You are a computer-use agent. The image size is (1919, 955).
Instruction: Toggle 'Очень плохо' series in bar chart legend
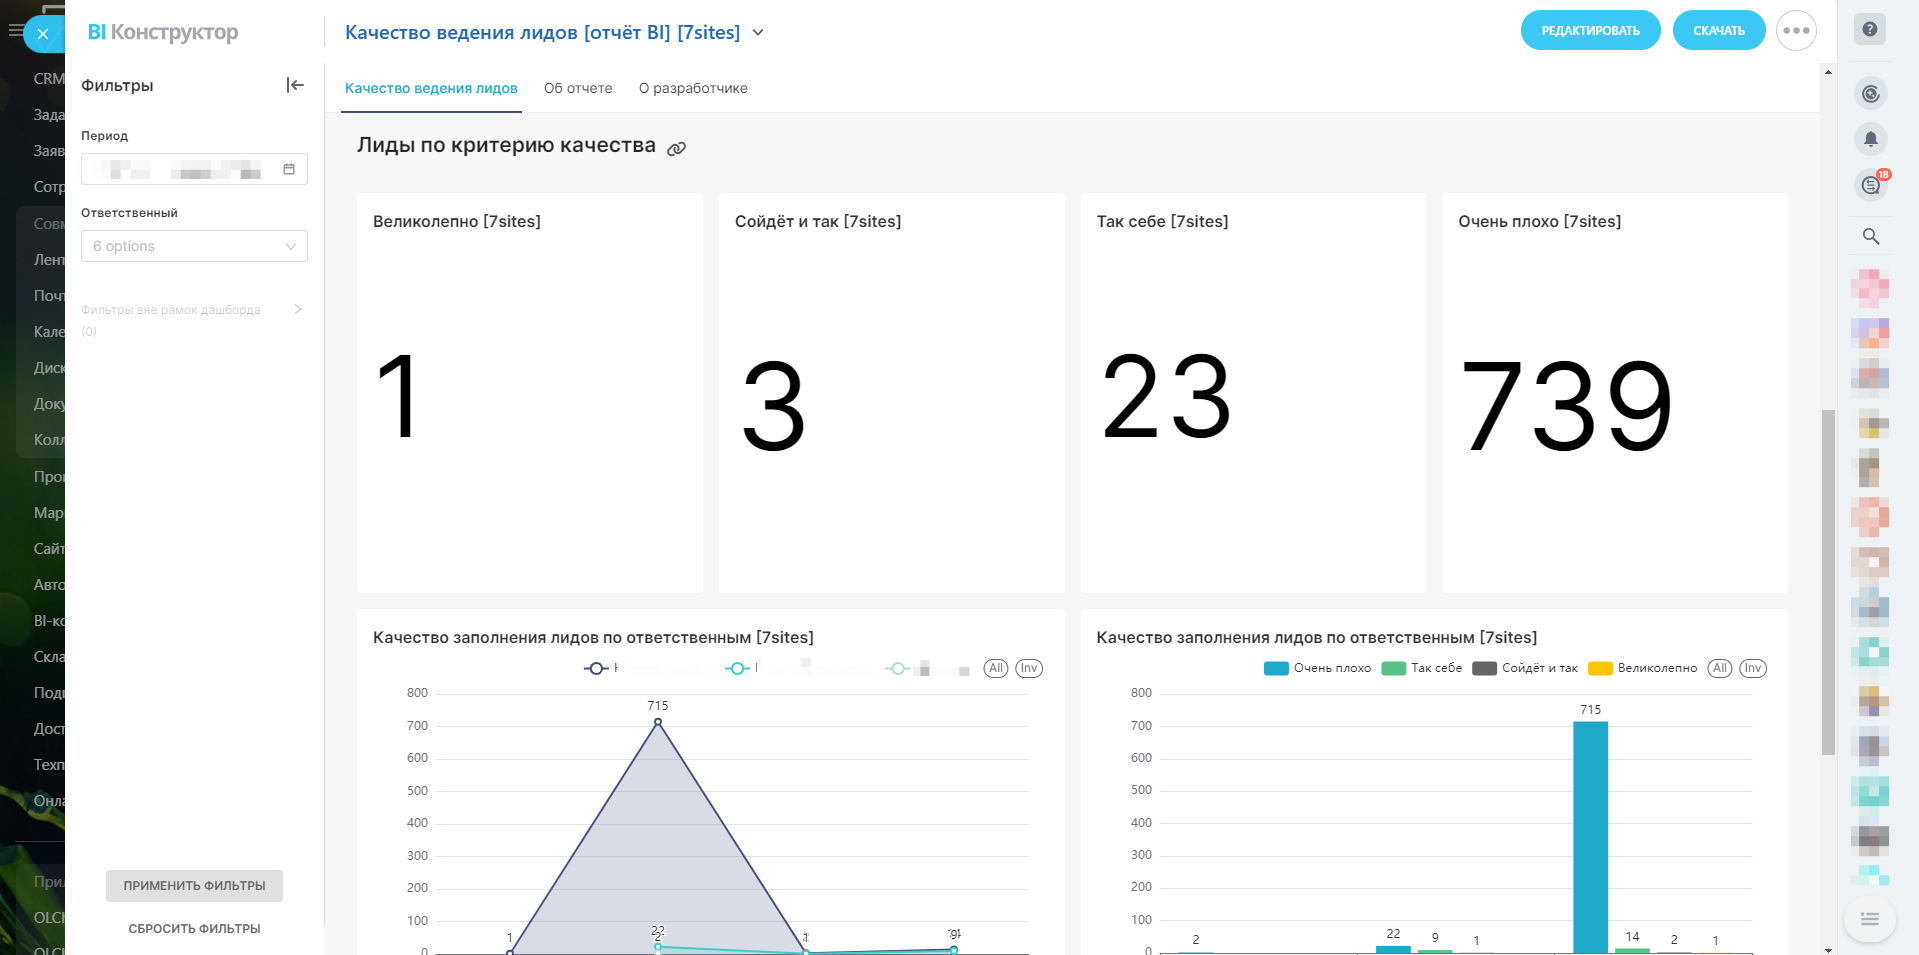(1318, 668)
